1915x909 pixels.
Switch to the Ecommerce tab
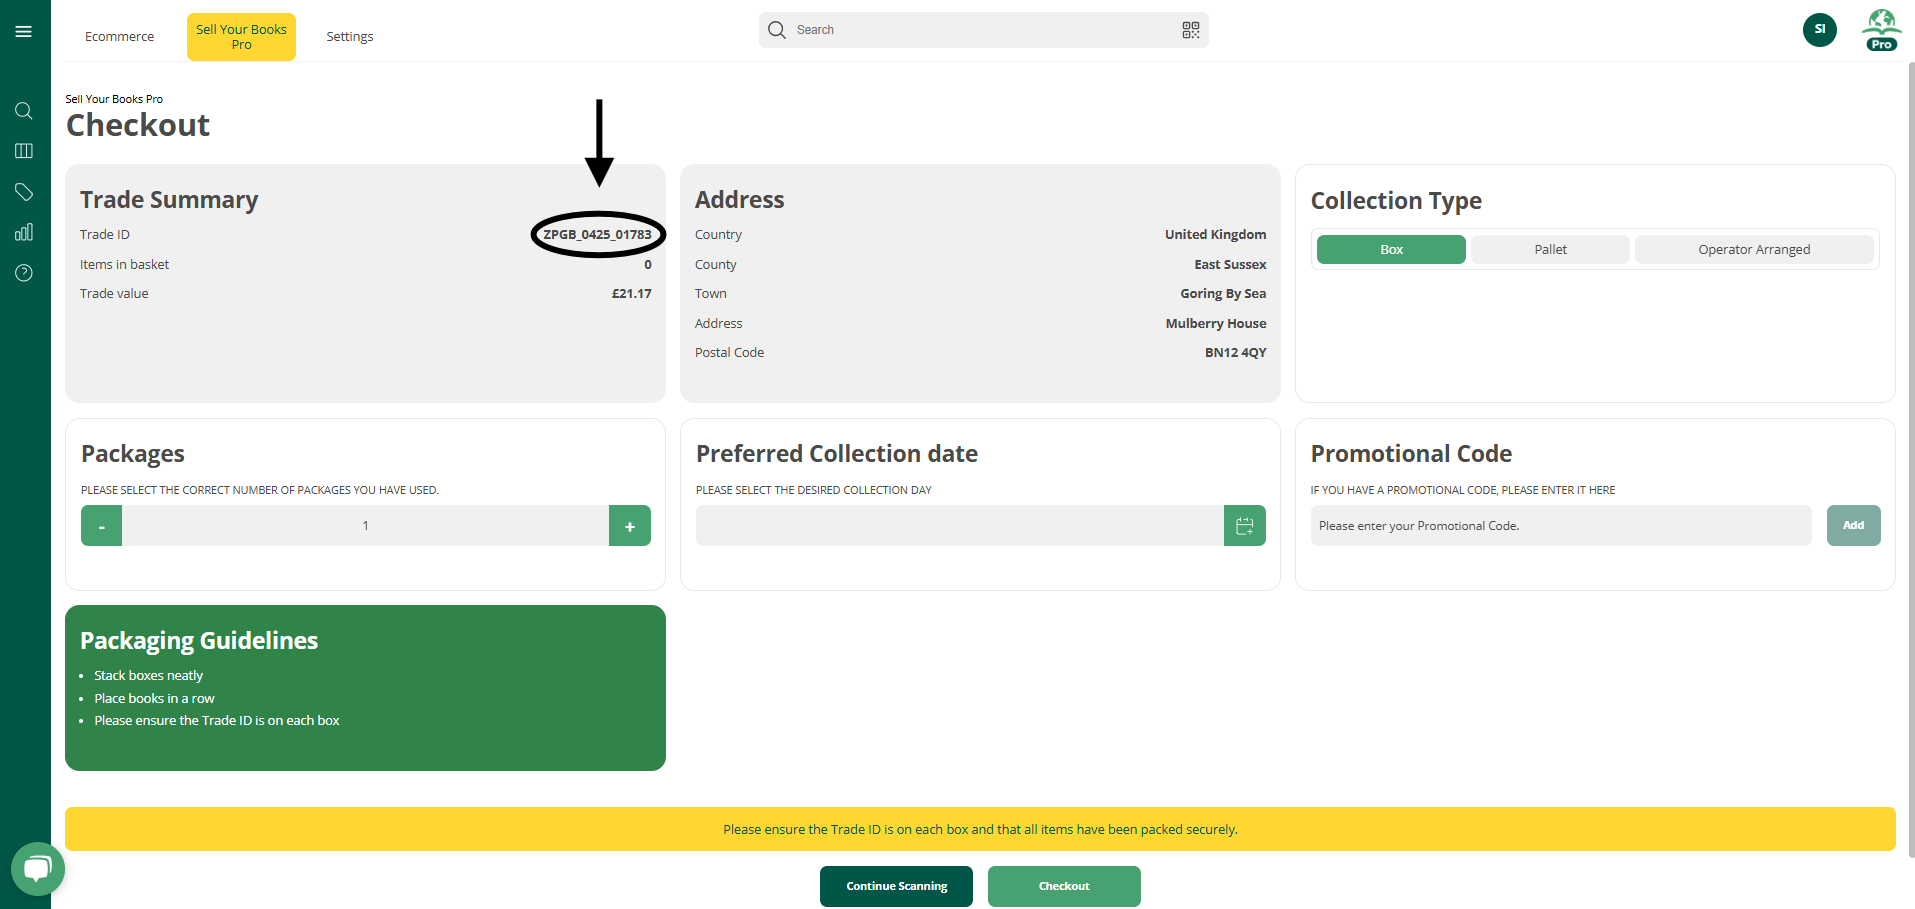point(119,37)
